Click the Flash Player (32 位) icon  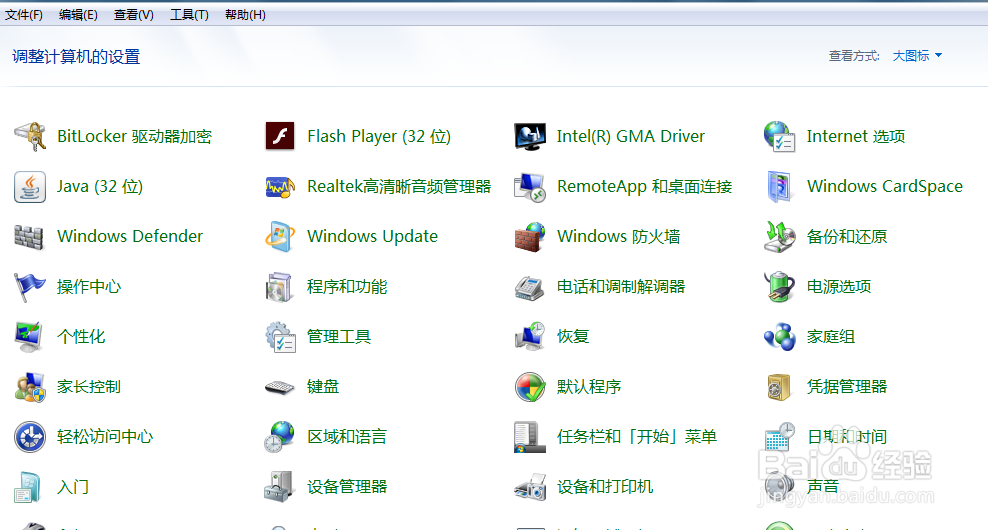click(x=280, y=136)
